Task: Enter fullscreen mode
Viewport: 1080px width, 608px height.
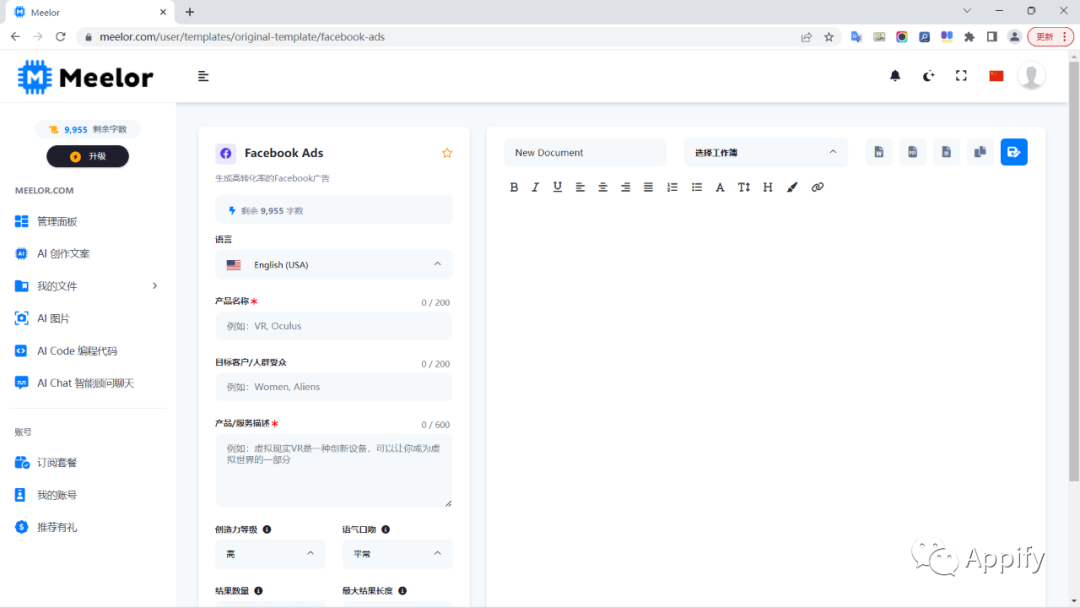Action: pos(962,76)
